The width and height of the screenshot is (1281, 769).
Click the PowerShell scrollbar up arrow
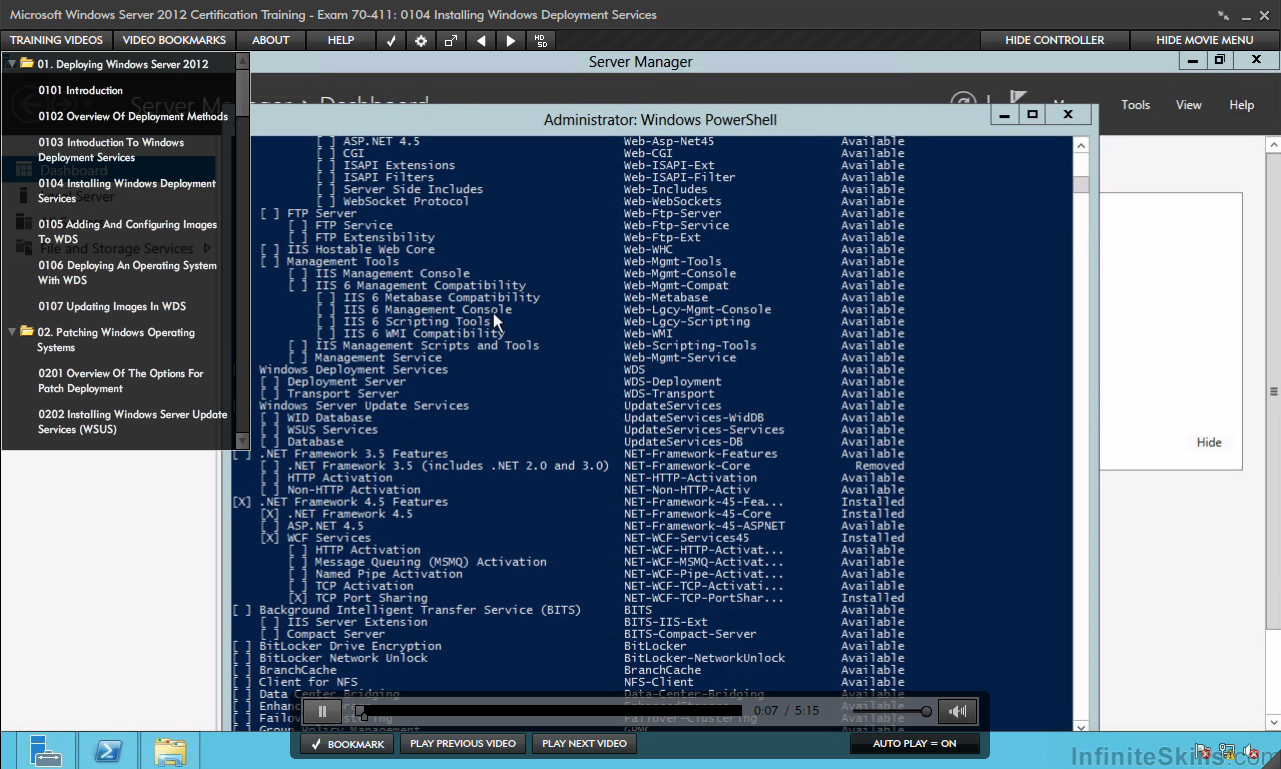(1081, 146)
